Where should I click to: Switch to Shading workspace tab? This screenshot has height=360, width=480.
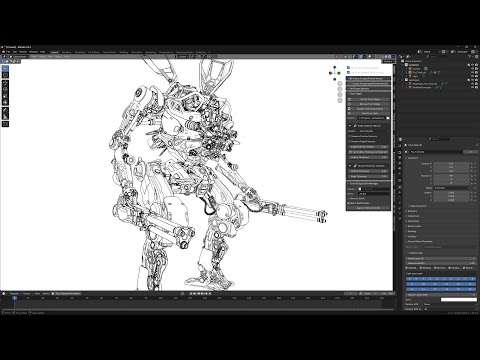pos(124,52)
